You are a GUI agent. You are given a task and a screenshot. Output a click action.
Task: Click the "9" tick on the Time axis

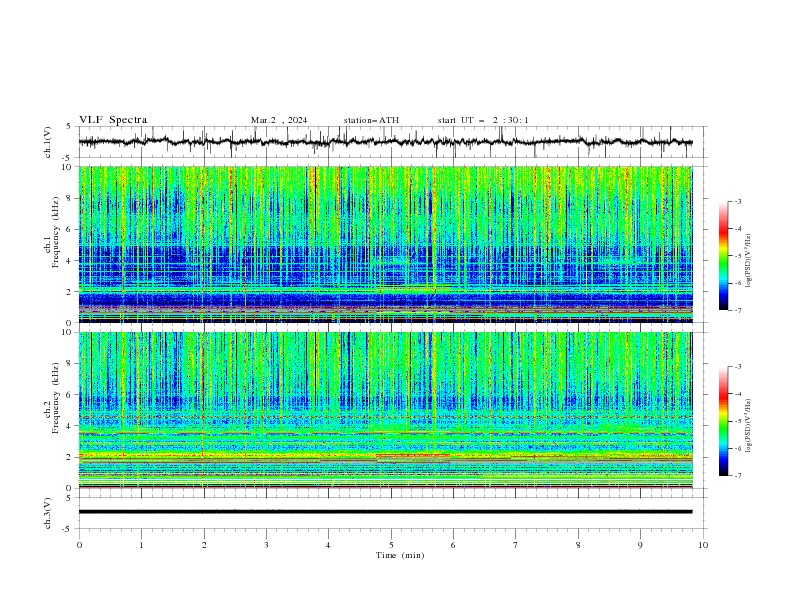(x=640, y=545)
